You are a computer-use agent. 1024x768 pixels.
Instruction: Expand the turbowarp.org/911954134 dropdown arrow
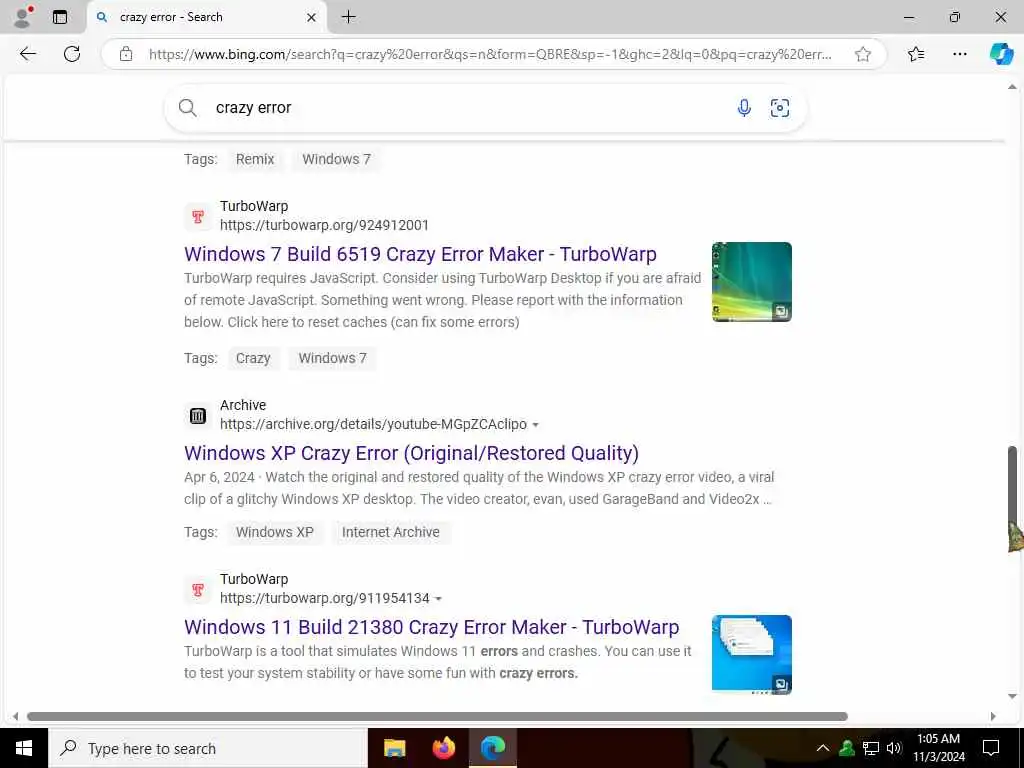pos(438,599)
